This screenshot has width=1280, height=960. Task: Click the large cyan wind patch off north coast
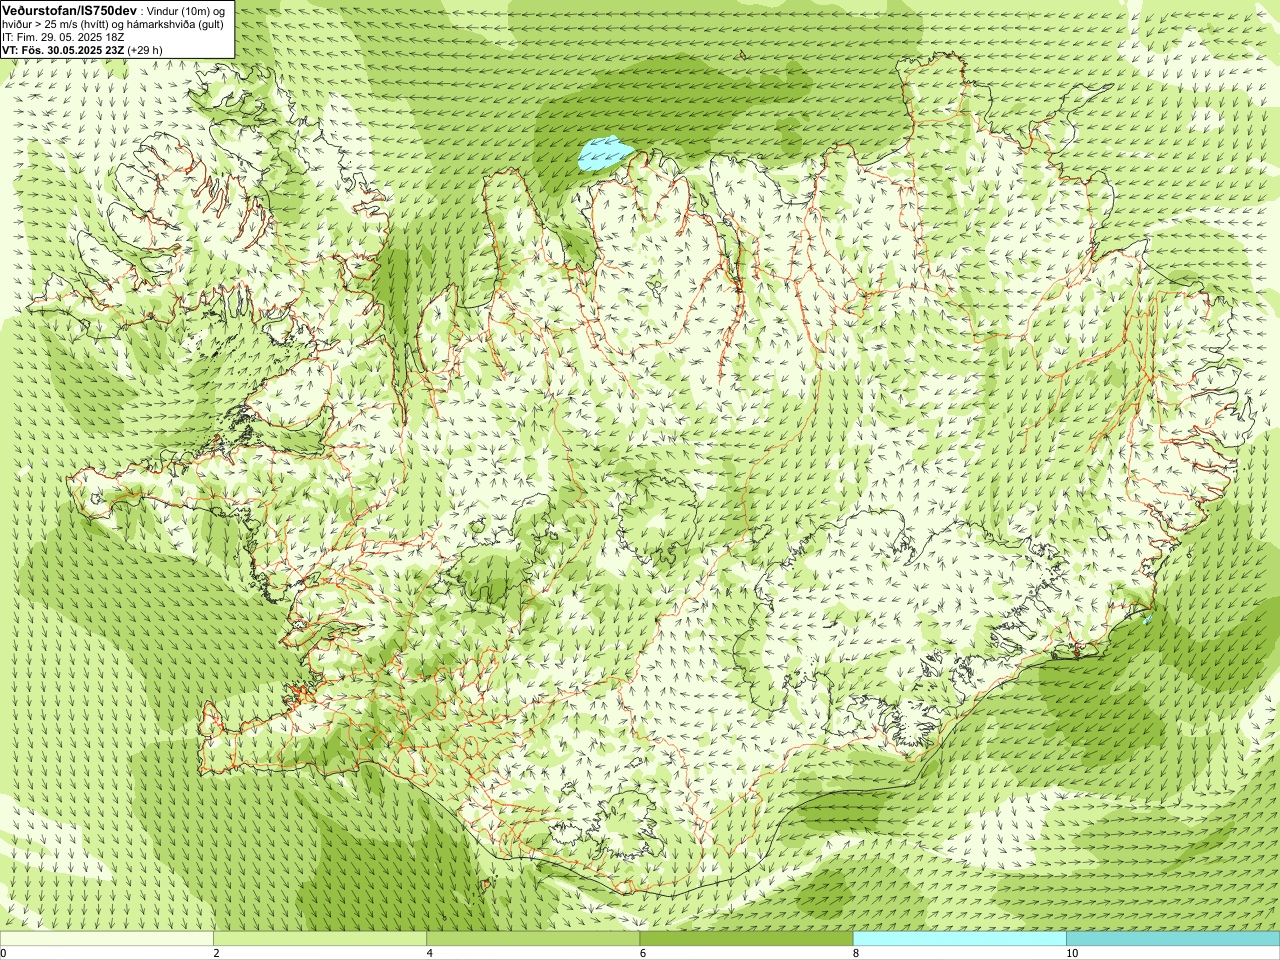(605, 154)
